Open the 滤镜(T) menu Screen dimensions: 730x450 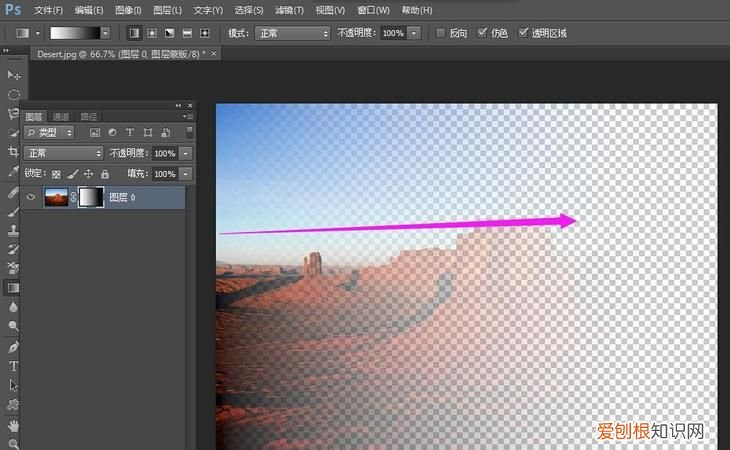pos(289,9)
